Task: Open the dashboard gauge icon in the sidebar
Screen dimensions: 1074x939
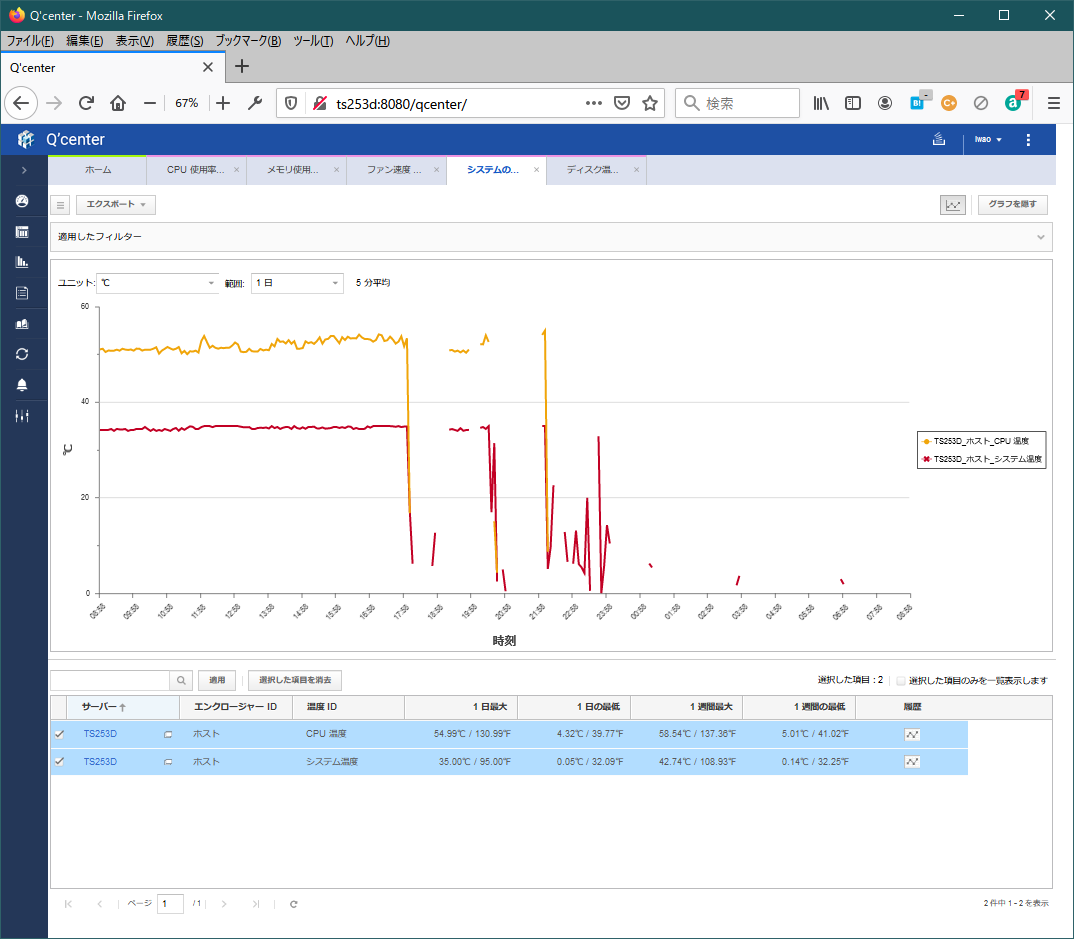Action: pyautogui.click(x=22, y=201)
